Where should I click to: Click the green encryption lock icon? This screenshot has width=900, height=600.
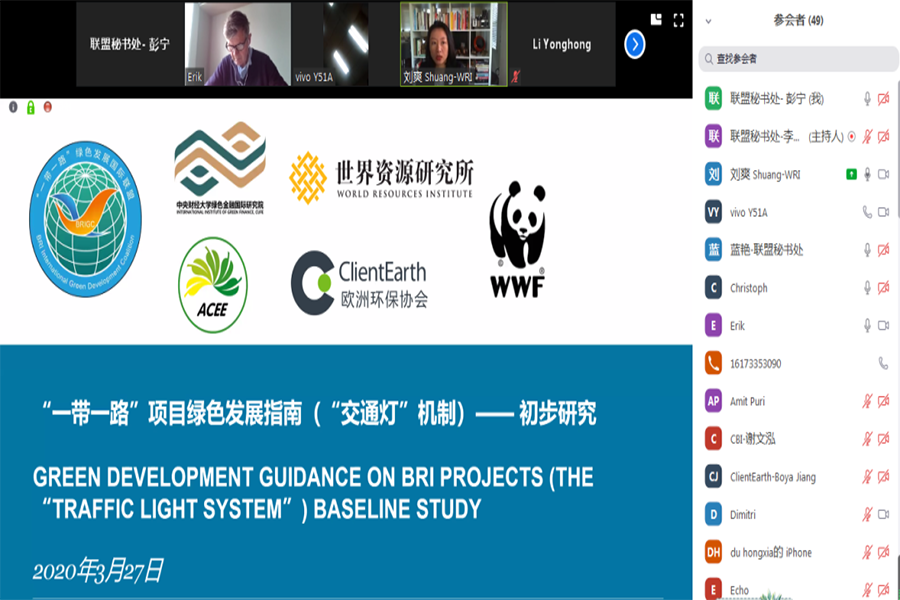pyautogui.click(x=30, y=107)
